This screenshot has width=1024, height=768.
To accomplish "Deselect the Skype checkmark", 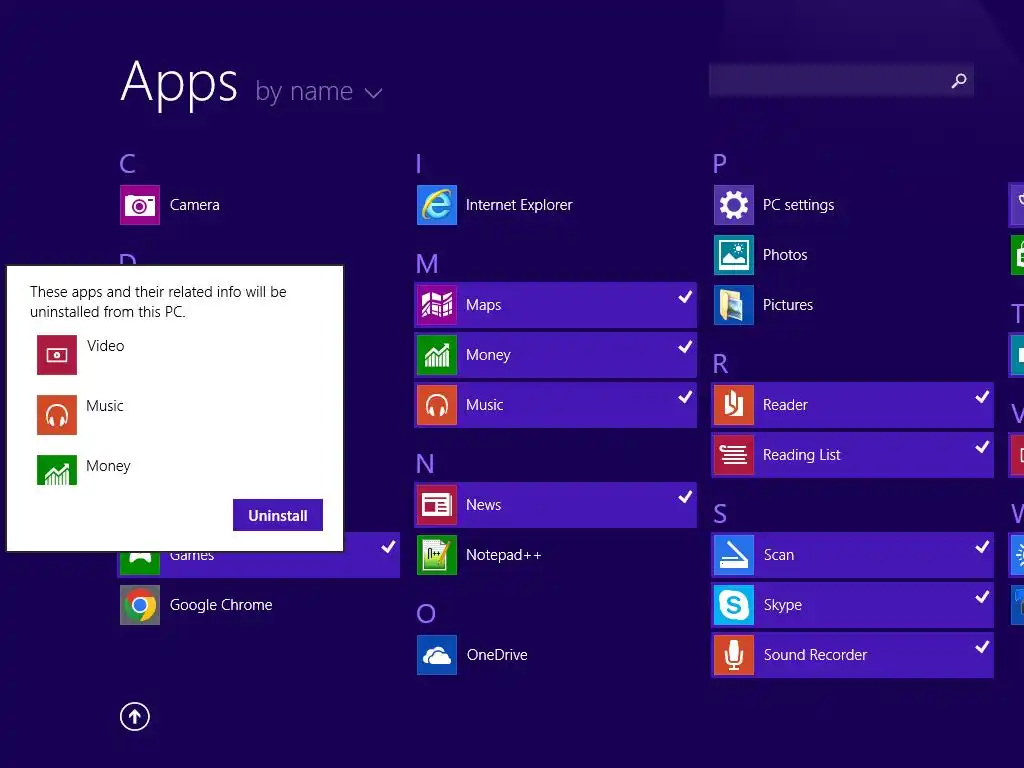I will click(982, 597).
